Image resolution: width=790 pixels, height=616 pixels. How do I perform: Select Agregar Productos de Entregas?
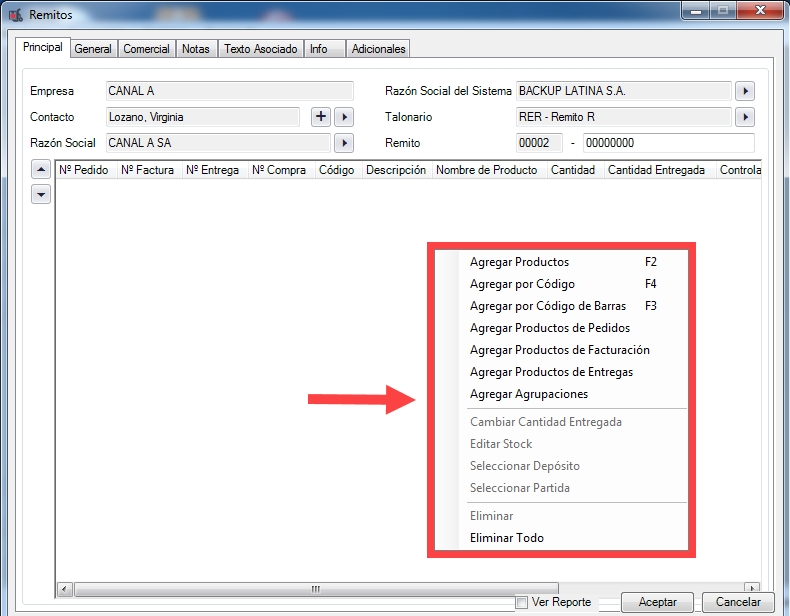click(562, 372)
